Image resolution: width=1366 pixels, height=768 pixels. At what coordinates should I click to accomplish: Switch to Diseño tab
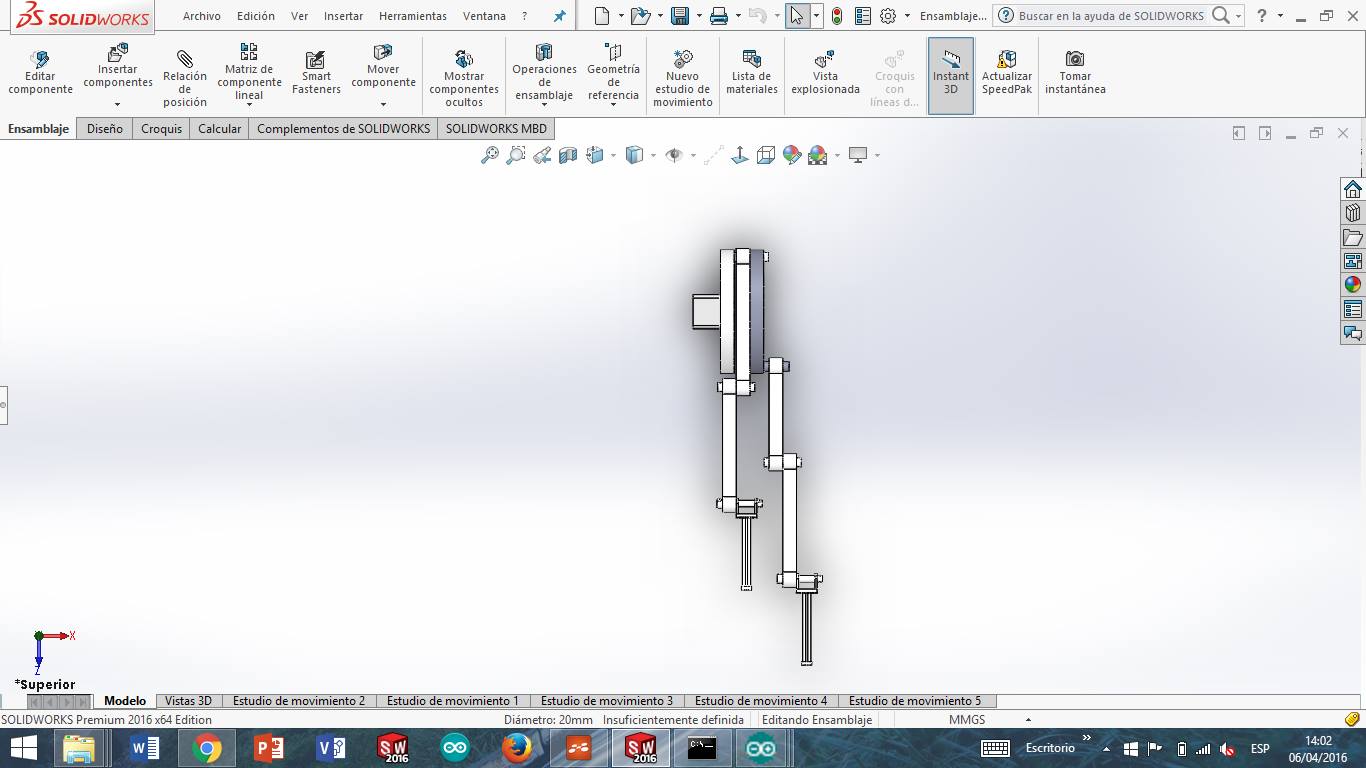point(105,128)
